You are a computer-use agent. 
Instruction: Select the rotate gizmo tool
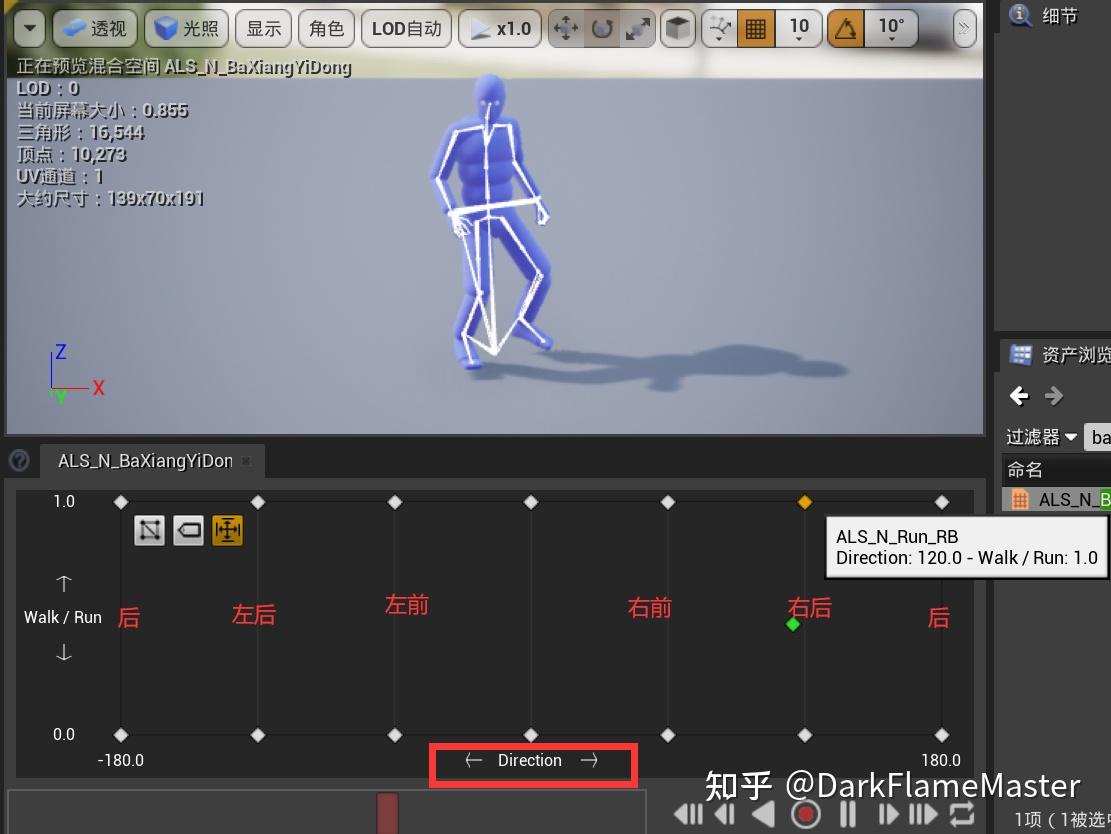(601, 28)
